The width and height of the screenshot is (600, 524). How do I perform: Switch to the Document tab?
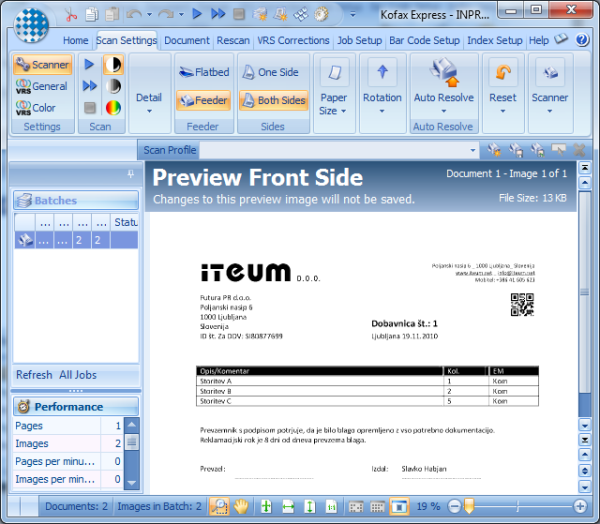coord(187,40)
